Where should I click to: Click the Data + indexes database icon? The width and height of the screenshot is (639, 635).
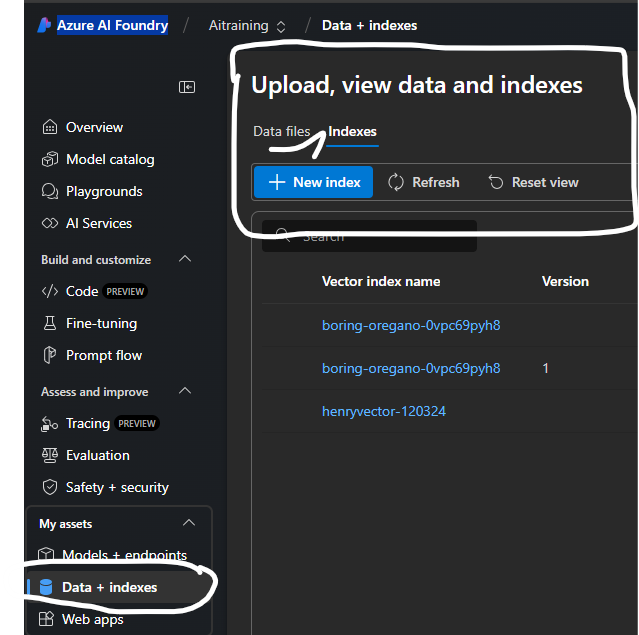click(46, 587)
